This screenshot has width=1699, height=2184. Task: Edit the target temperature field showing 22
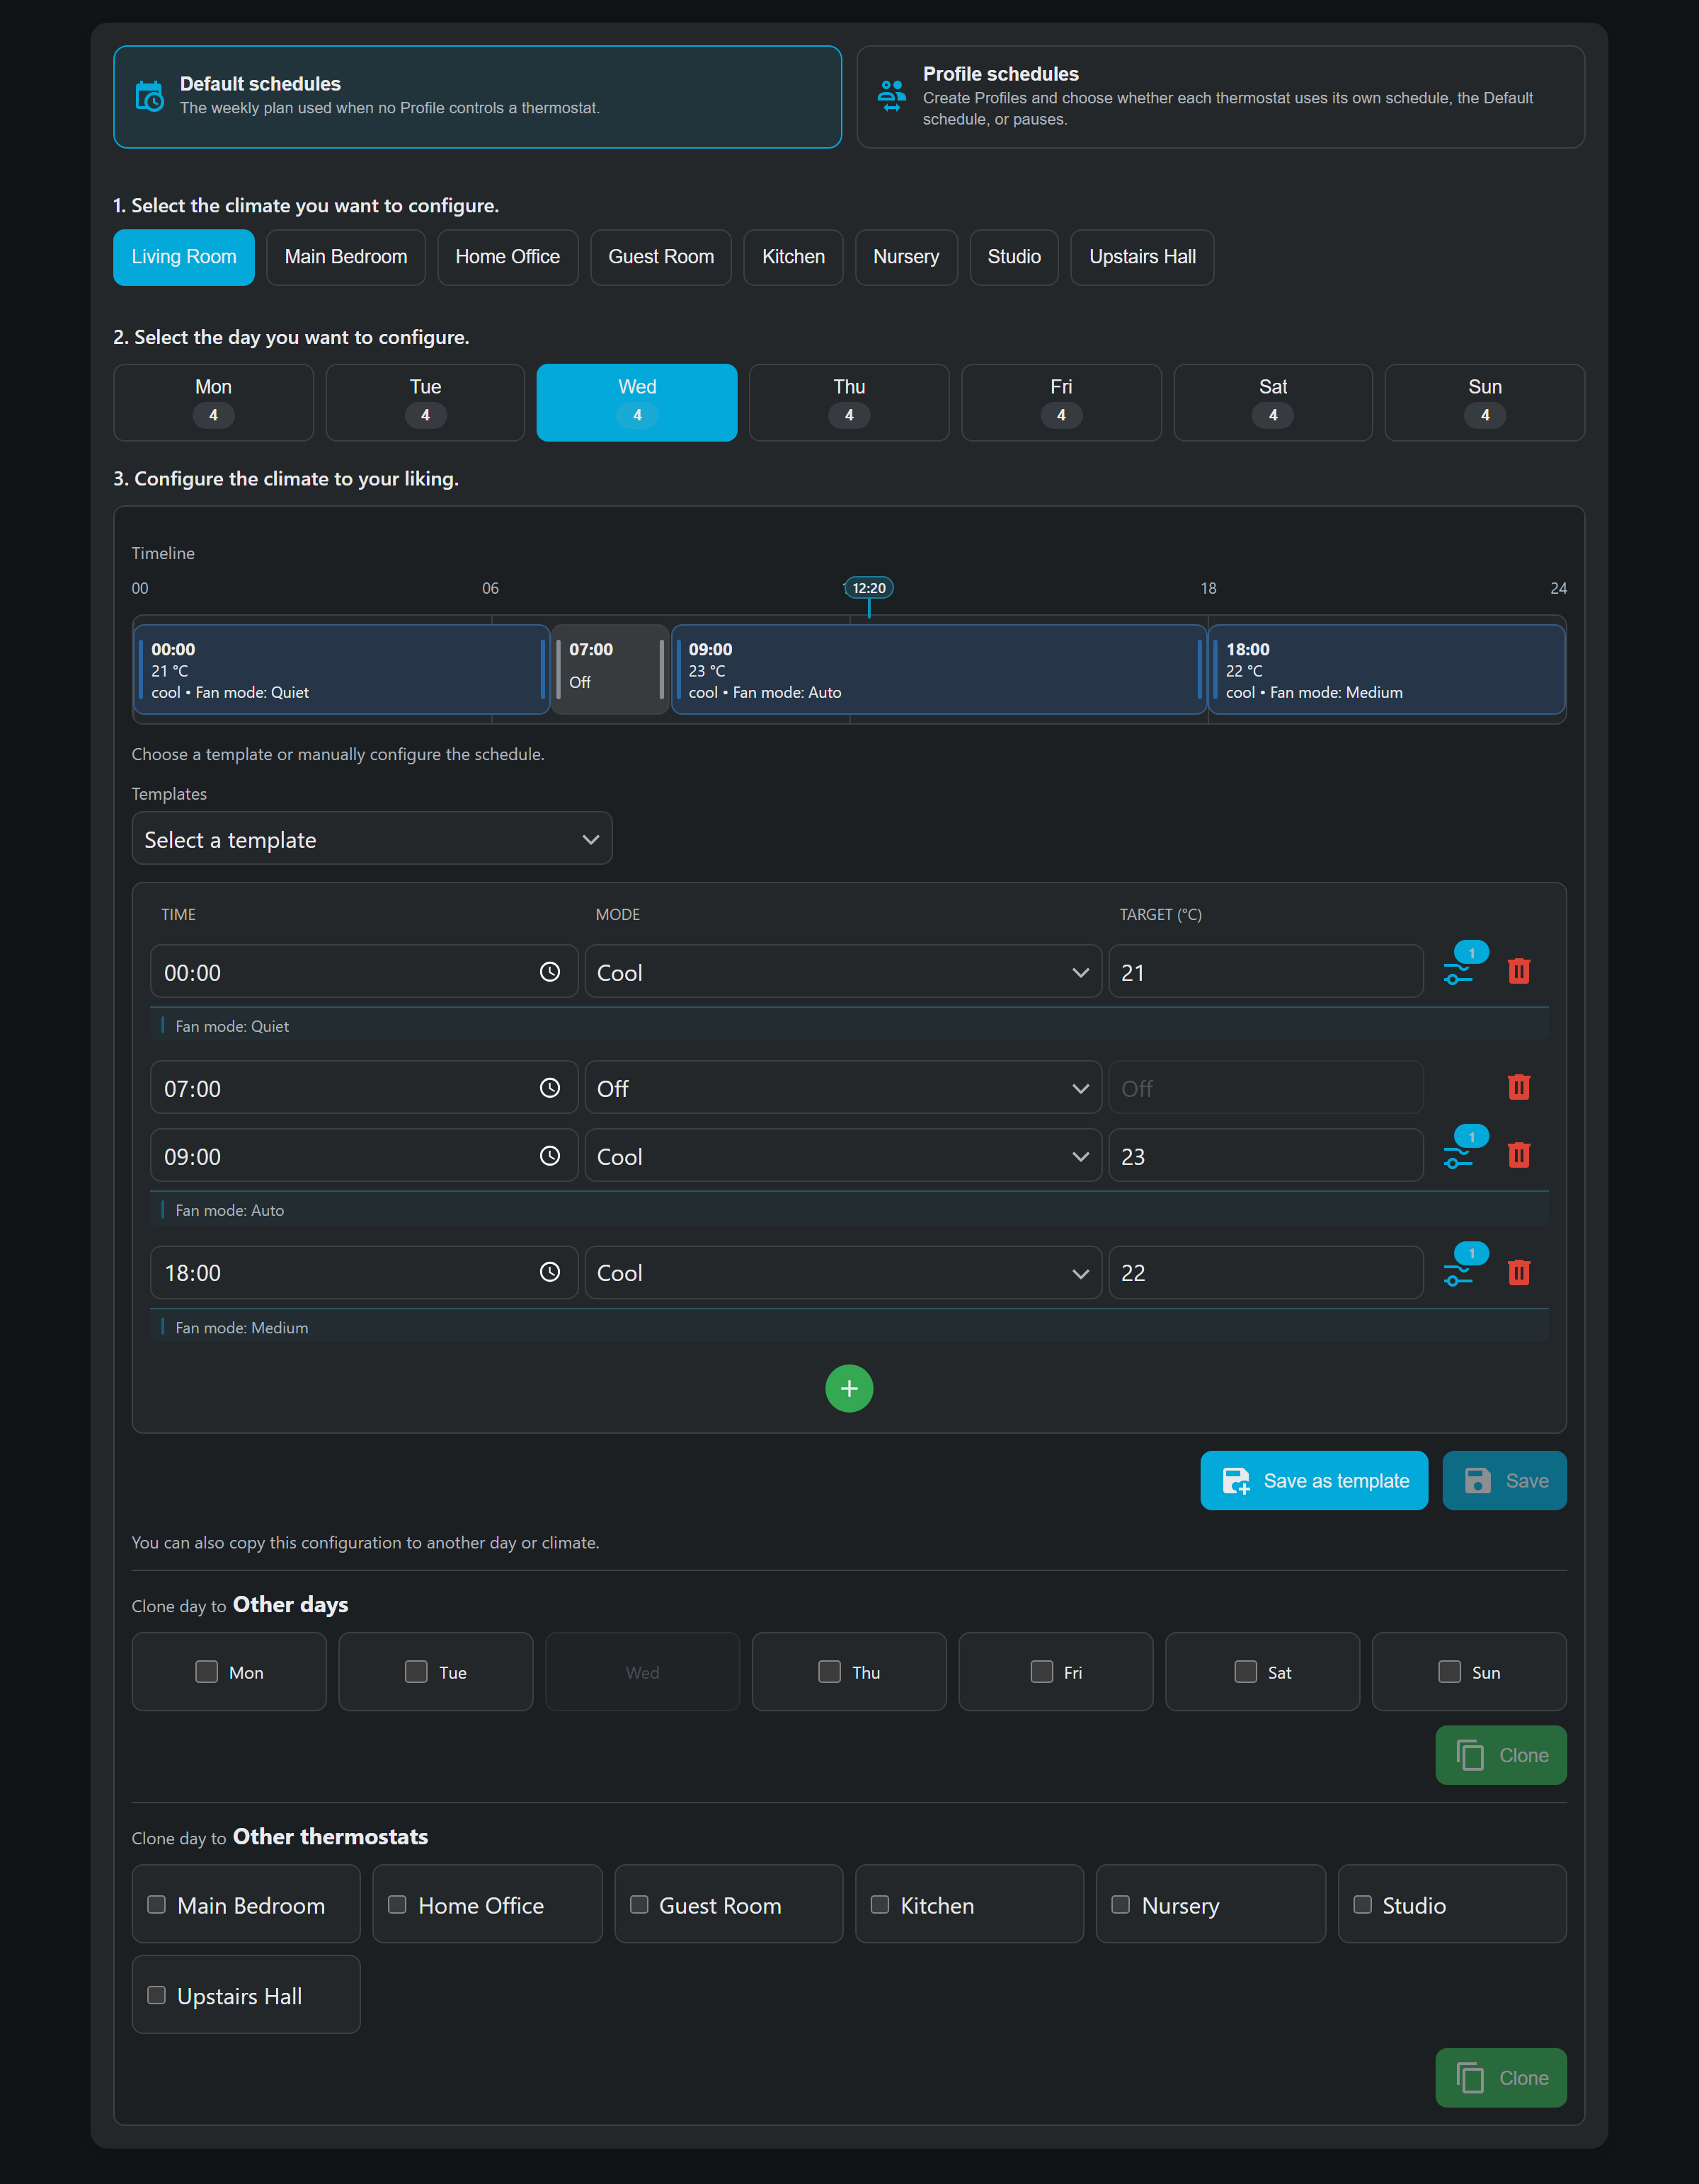(1266, 1273)
